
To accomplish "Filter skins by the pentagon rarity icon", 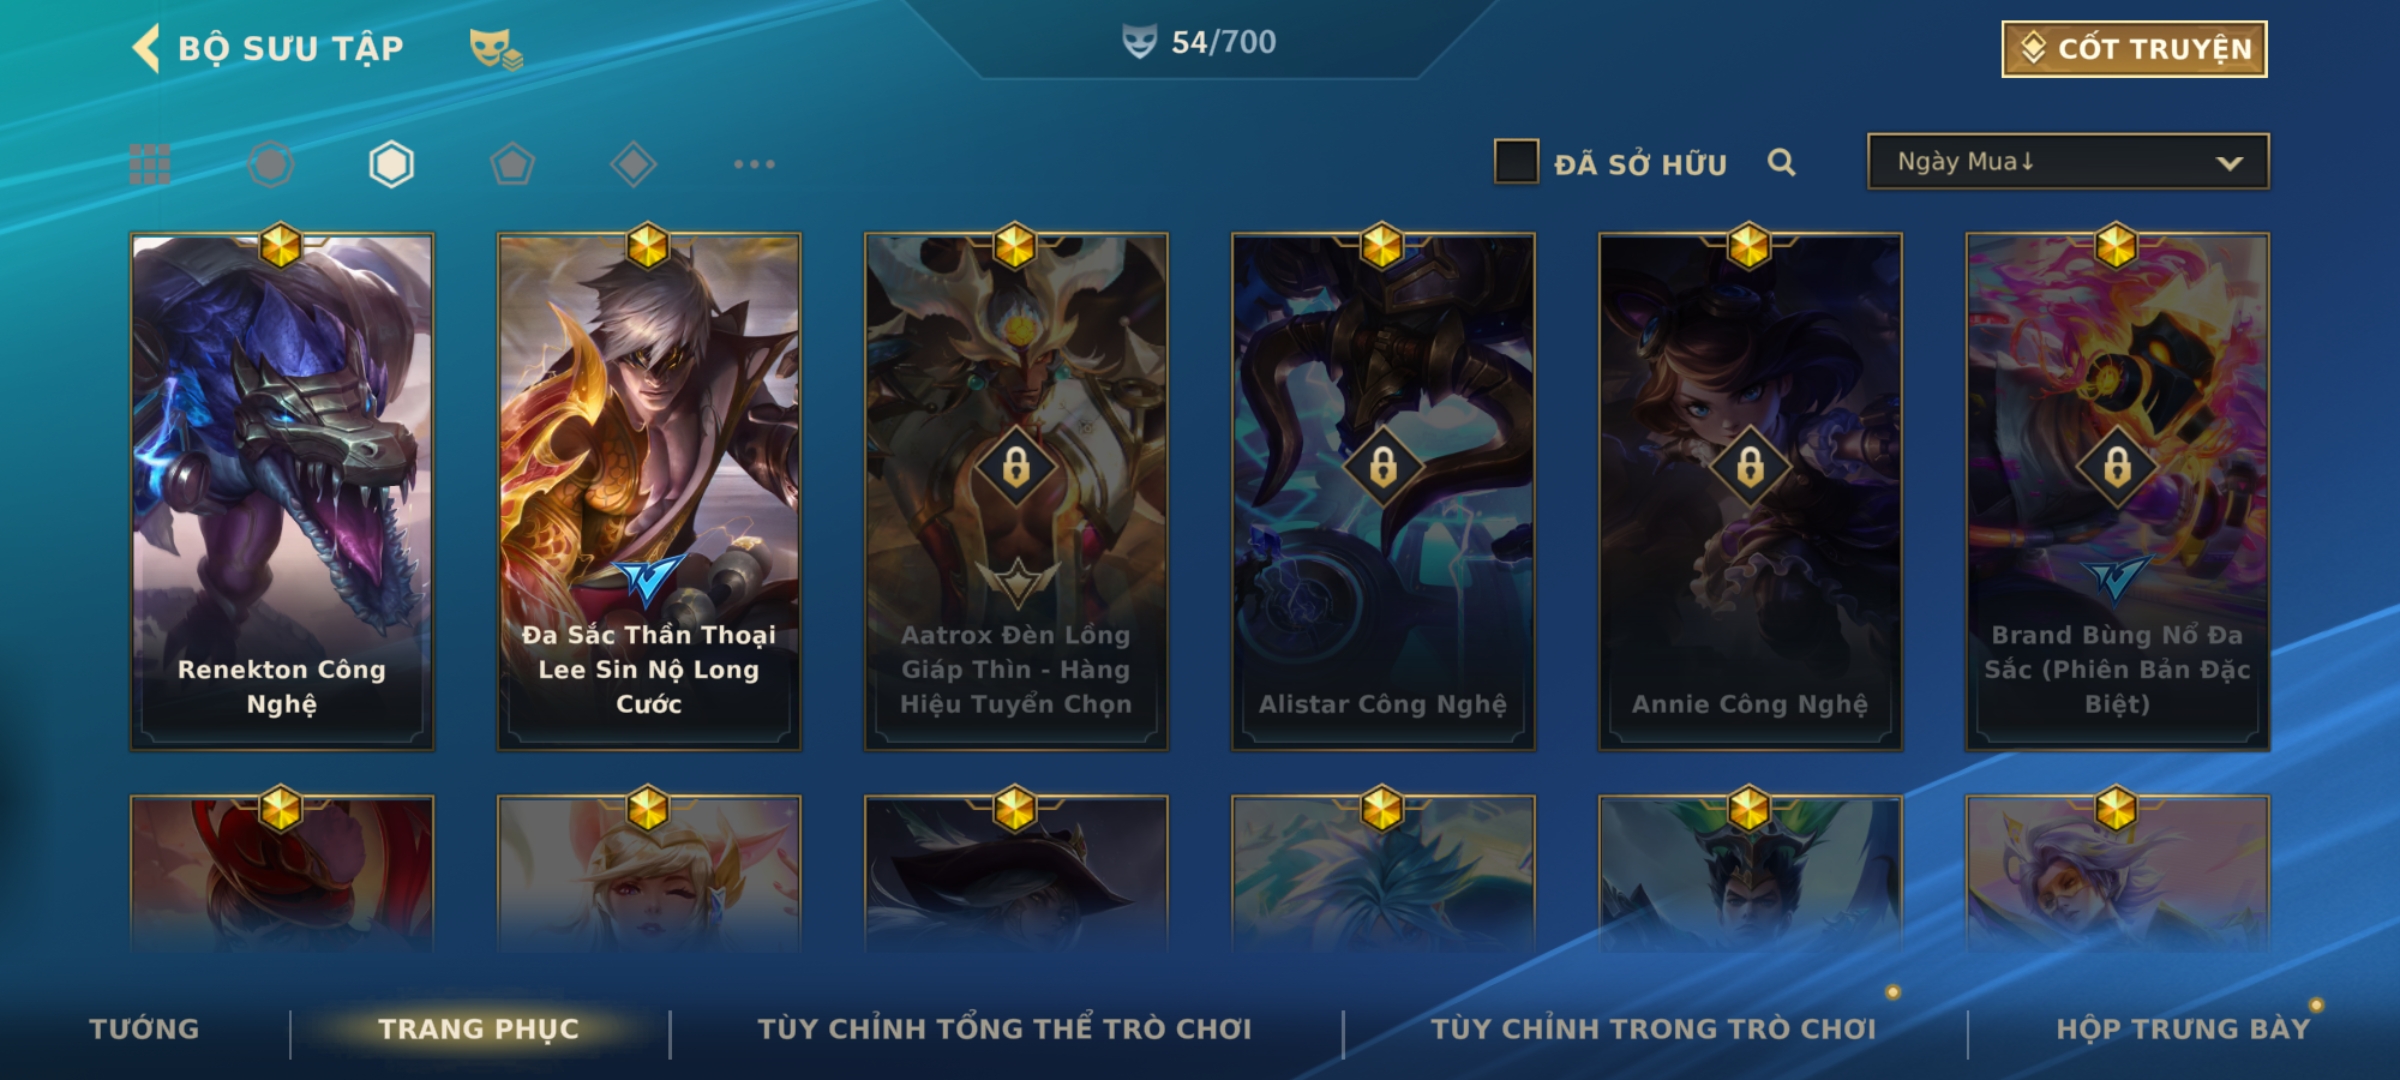I will [x=512, y=164].
